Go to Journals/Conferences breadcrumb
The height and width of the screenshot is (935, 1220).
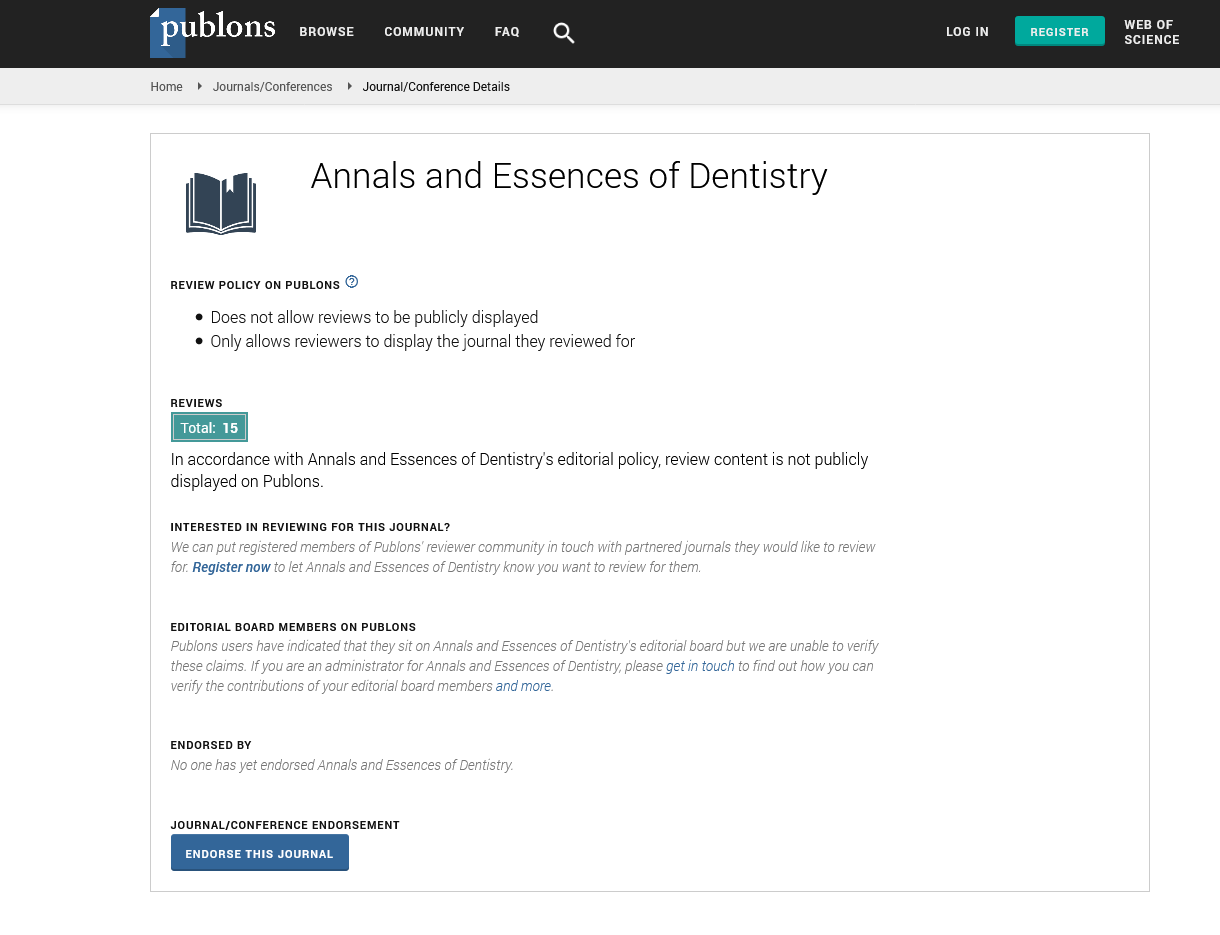(272, 87)
